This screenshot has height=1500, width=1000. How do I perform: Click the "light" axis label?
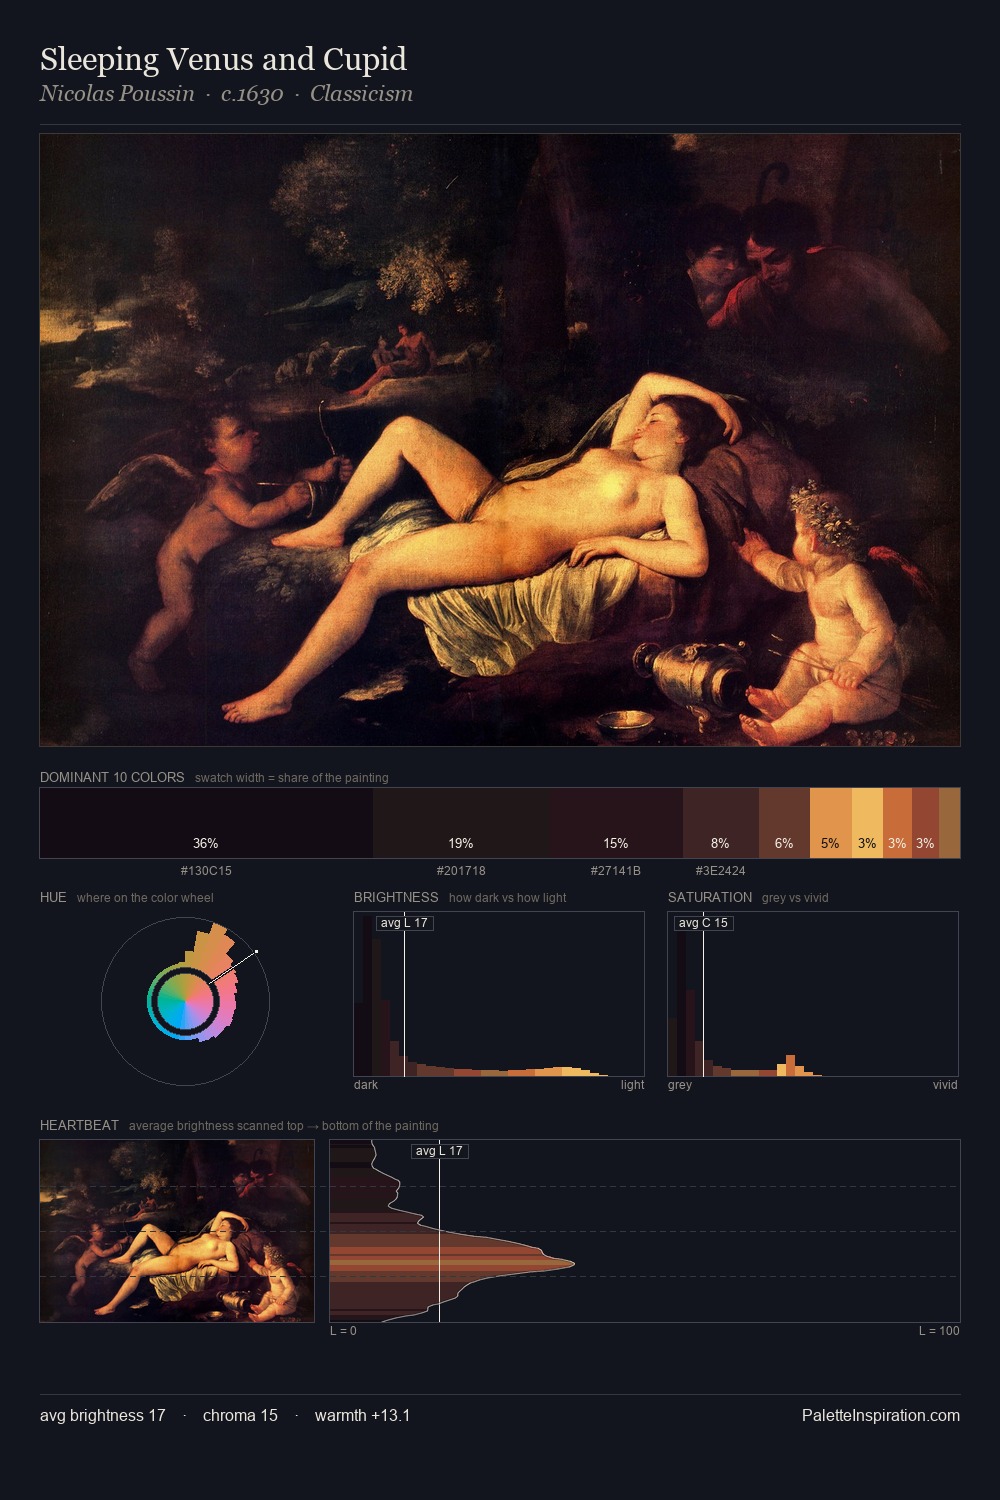(x=632, y=1085)
